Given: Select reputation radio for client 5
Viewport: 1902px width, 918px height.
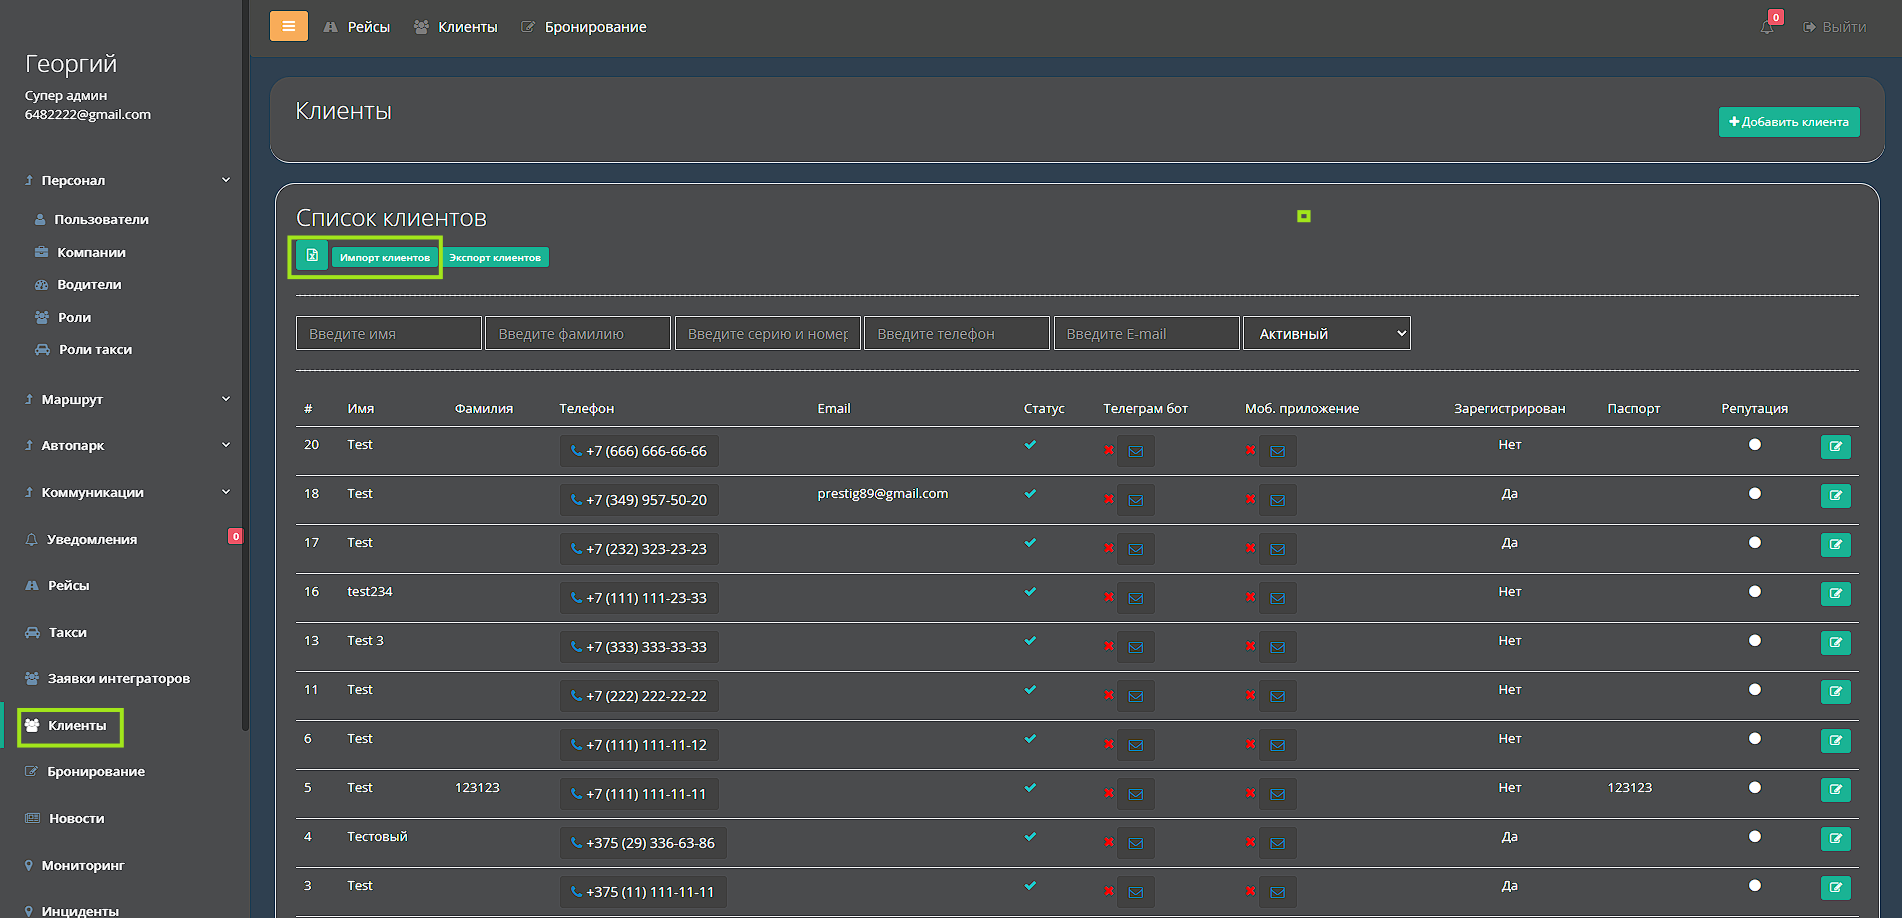Looking at the screenshot, I should coord(1754,788).
